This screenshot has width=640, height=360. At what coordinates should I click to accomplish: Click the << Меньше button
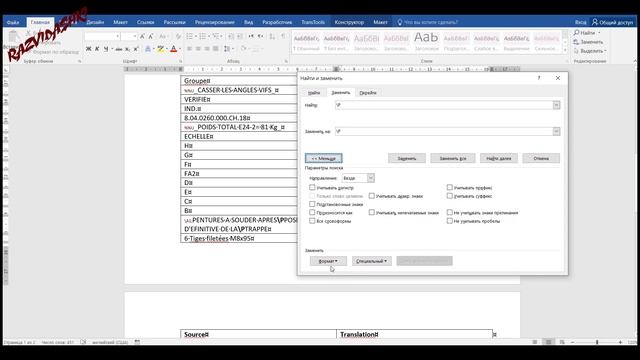pos(324,158)
